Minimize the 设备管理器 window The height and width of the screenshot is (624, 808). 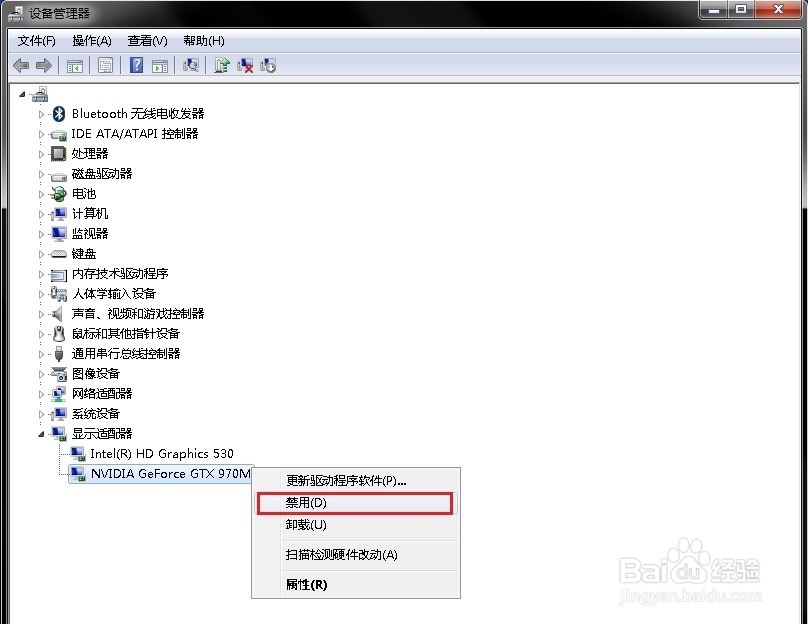click(x=714, y=9)
